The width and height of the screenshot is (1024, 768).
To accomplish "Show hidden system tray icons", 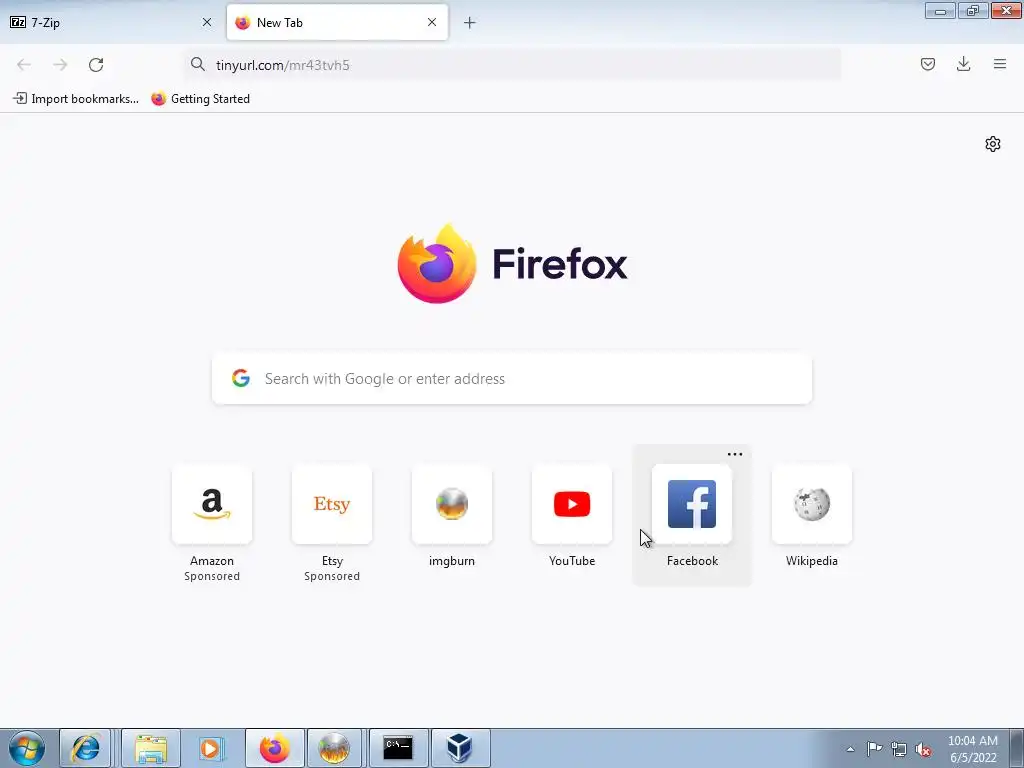I will (850, 749).
